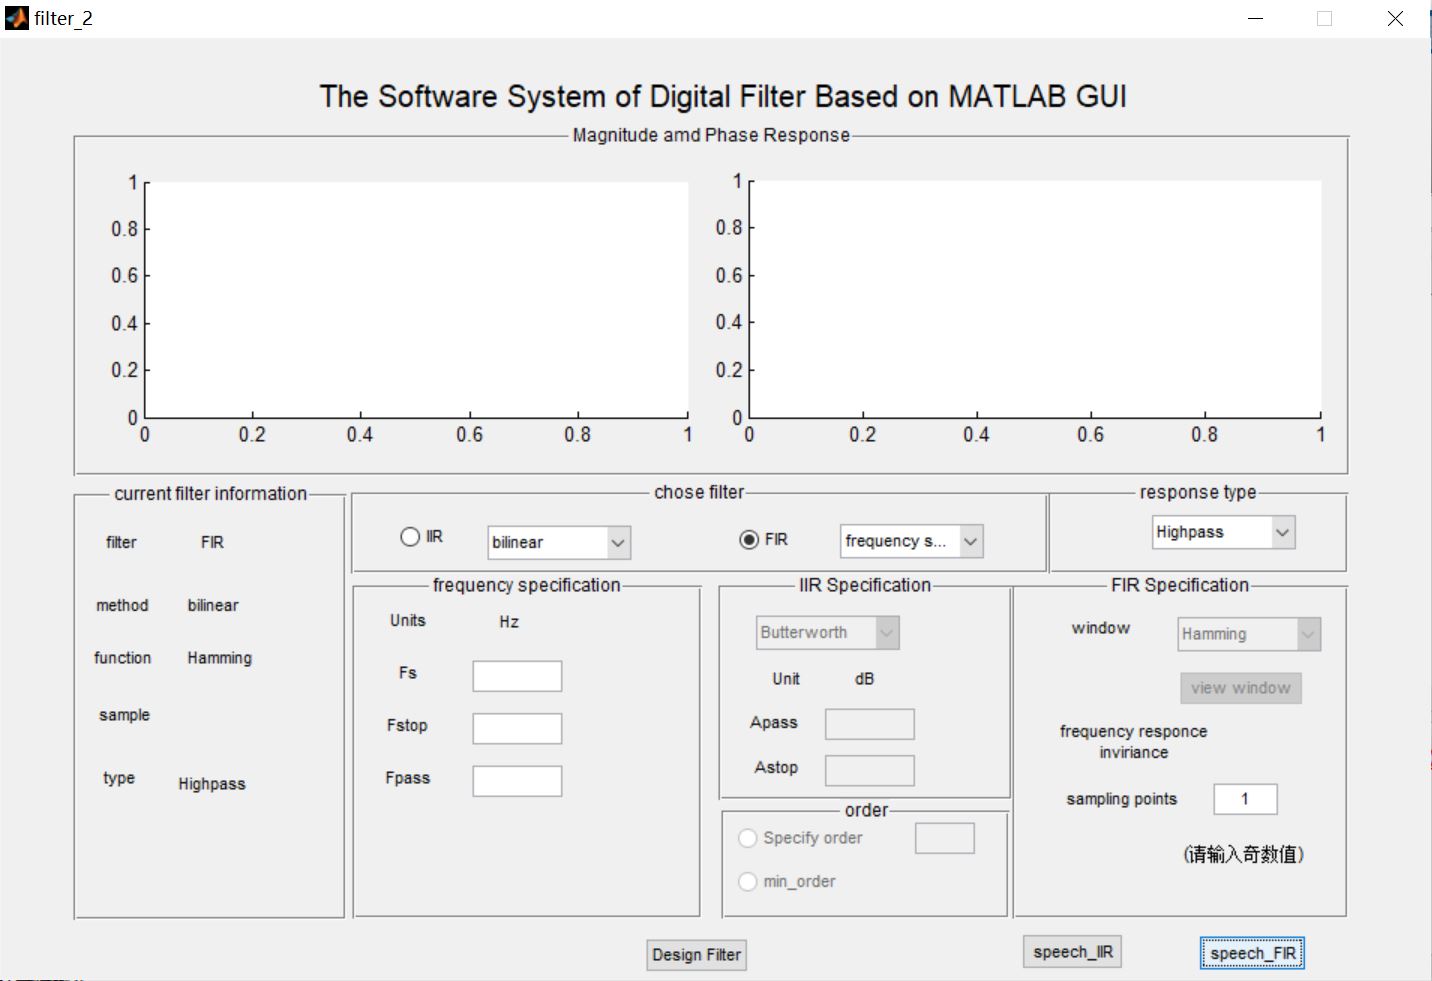Screen dimensions: 1432x981
Task: Open the Hamming window dropdown
Action: [1249, 634]
